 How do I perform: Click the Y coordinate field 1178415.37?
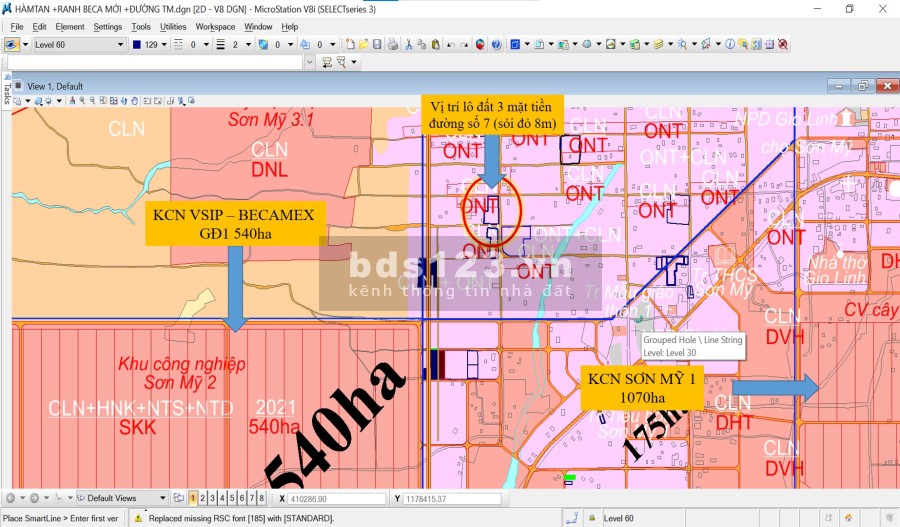pyautogui.click(x=452, y=499)
